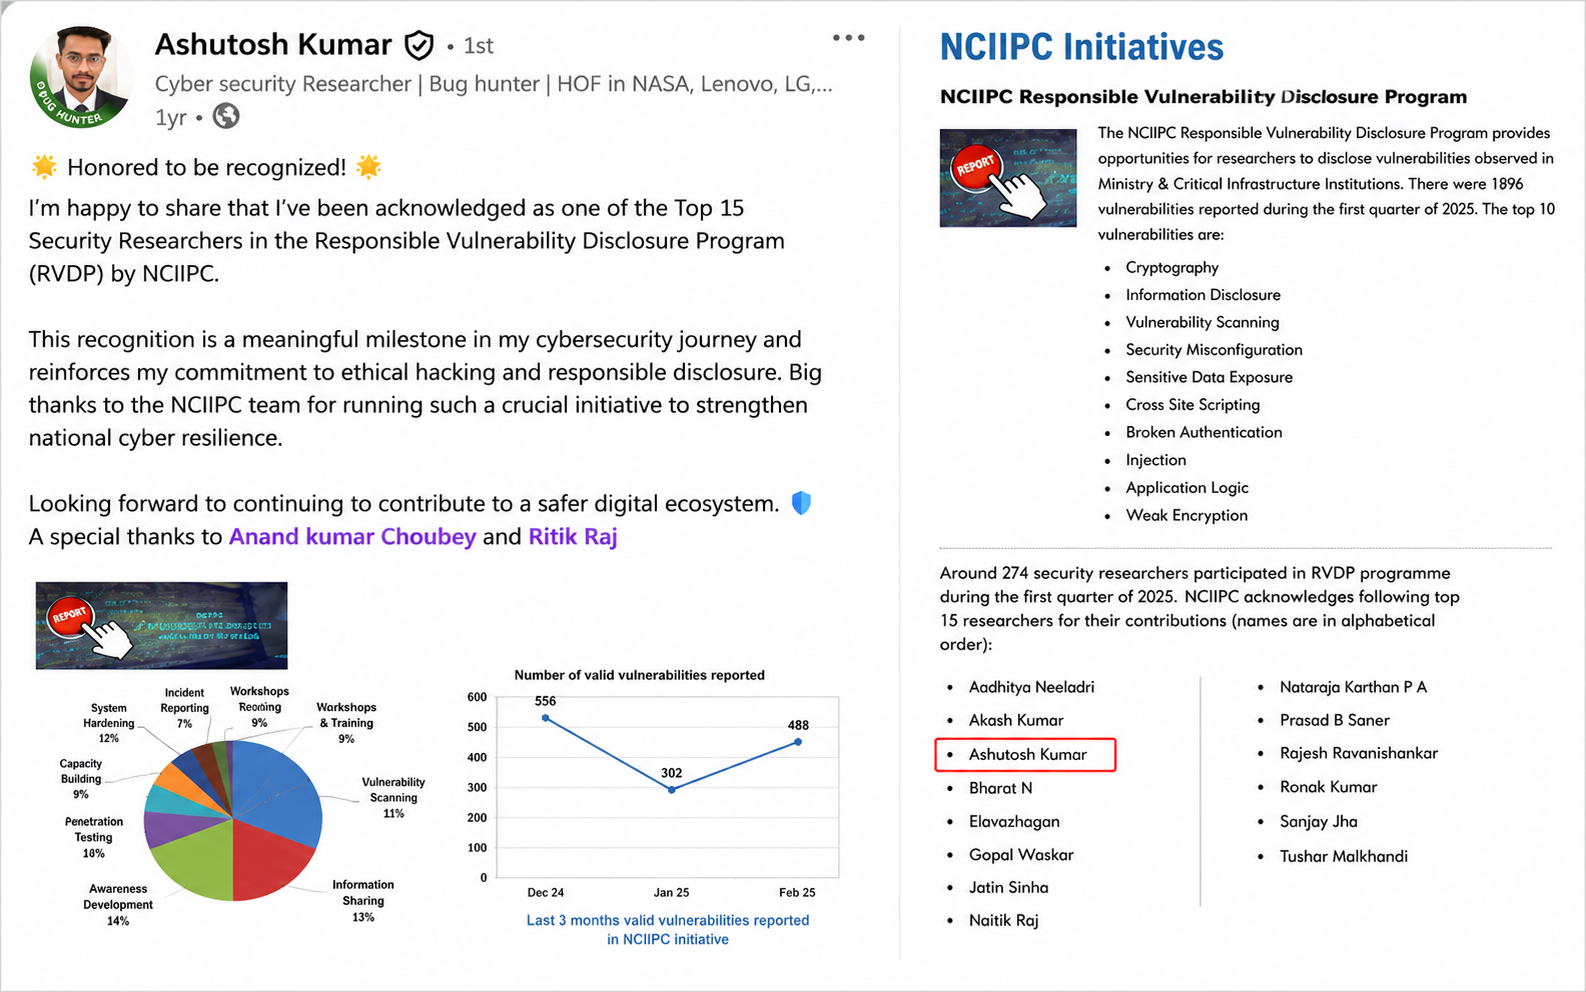1586x992 pixels.
Task: Click 'Ashutosh Kumar' in the researchers list
Action: pos(1027,755)
